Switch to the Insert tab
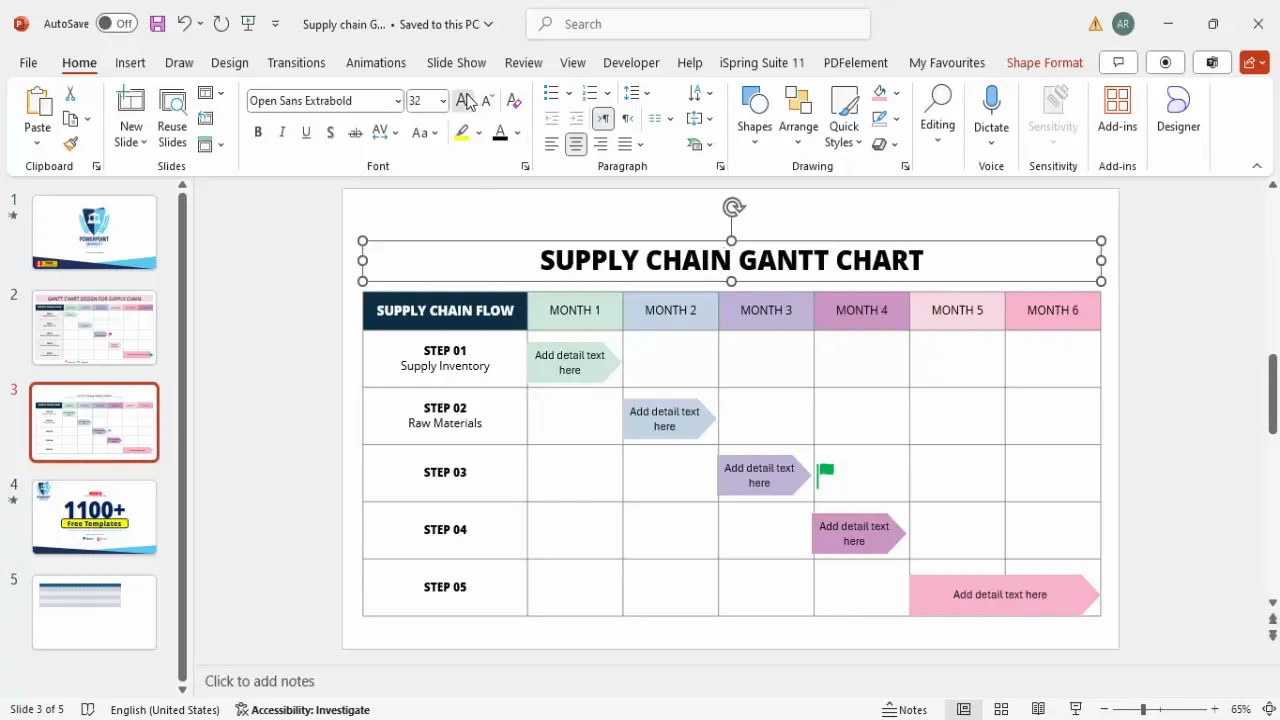This screenshot has height=720, width=1280. coord(130,62)
